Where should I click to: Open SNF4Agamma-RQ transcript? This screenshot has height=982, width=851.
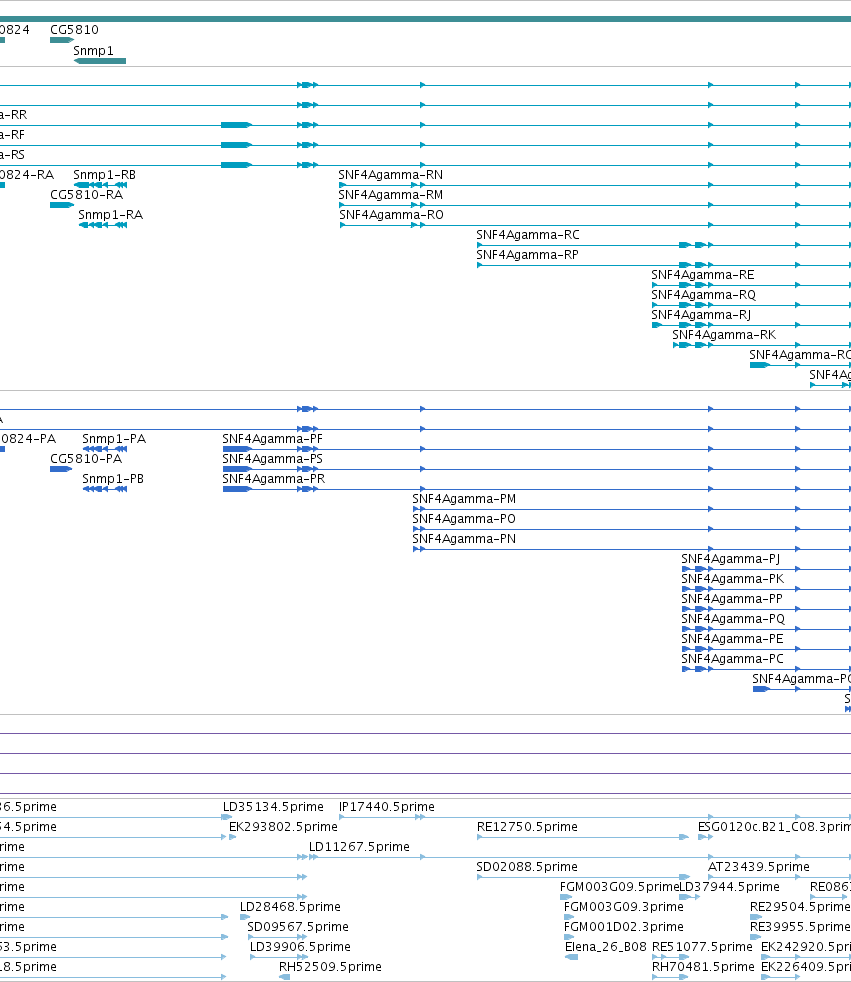[703, 295]
